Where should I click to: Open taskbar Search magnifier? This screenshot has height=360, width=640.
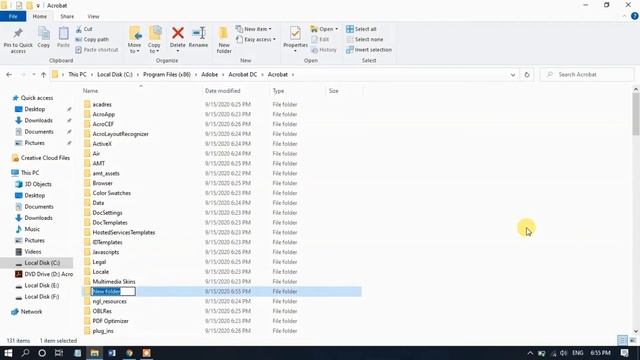tap(25, 353)
